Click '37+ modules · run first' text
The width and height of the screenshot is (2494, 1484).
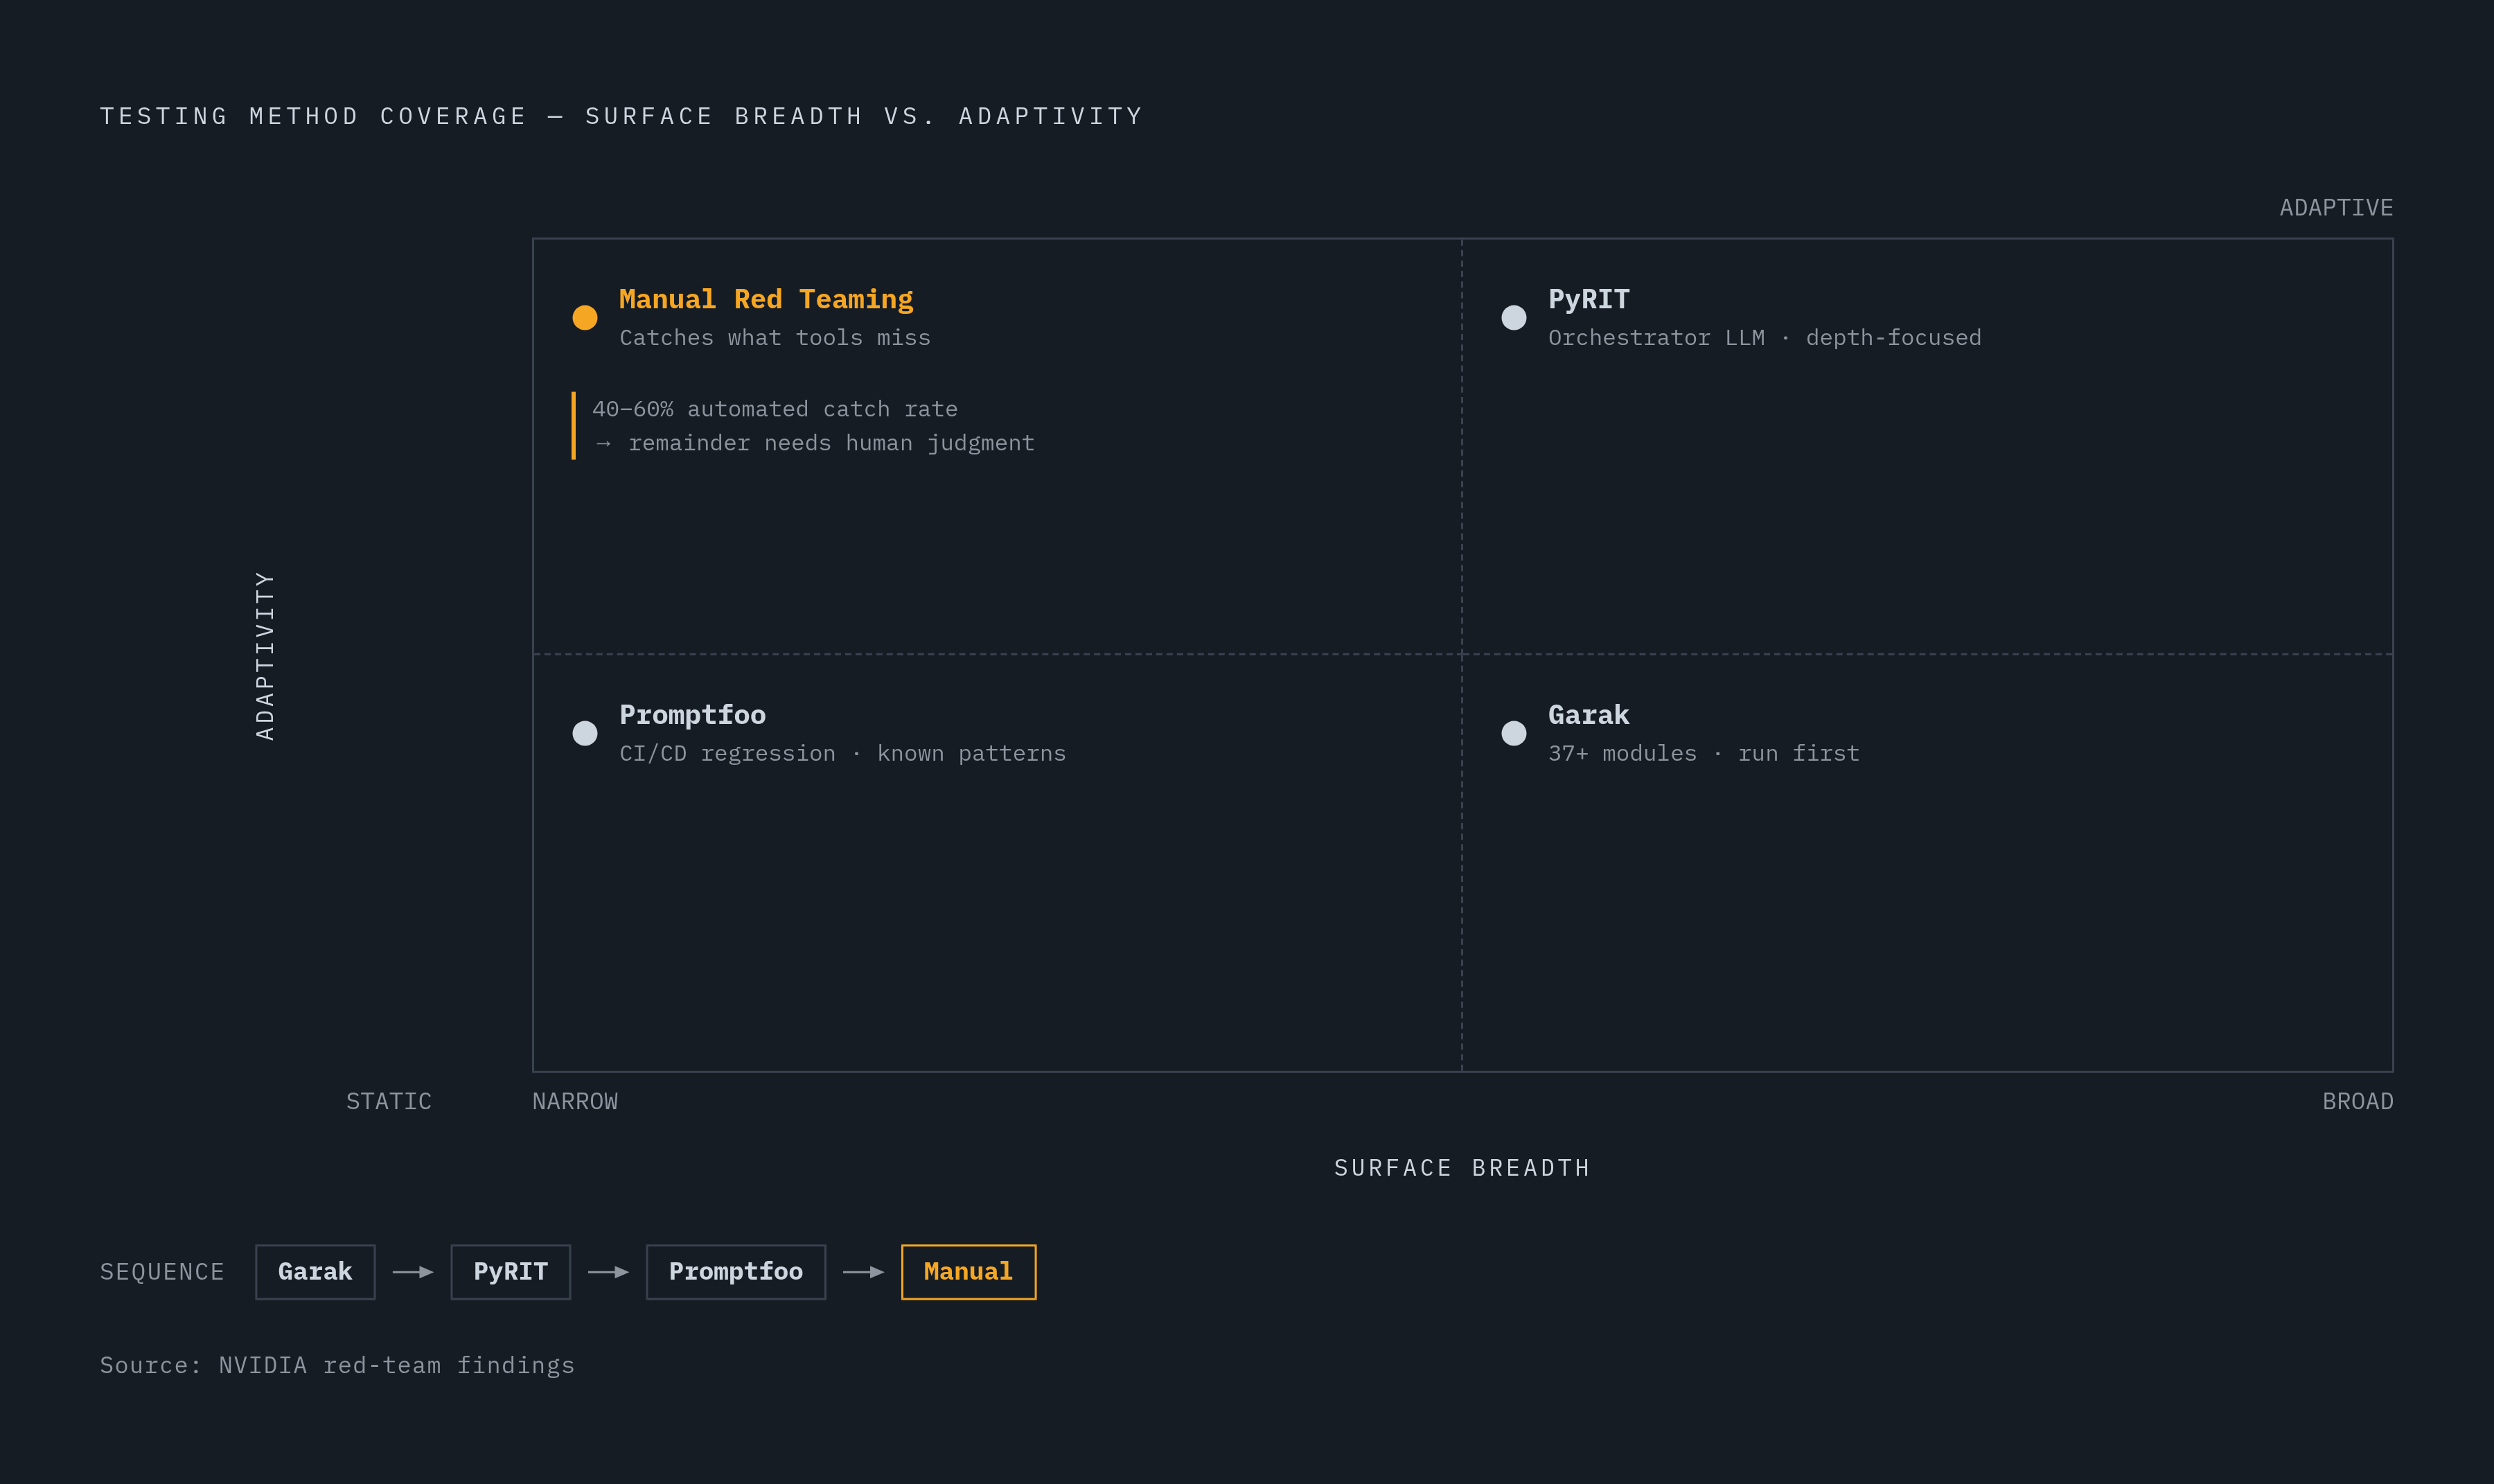[1704, 754]
